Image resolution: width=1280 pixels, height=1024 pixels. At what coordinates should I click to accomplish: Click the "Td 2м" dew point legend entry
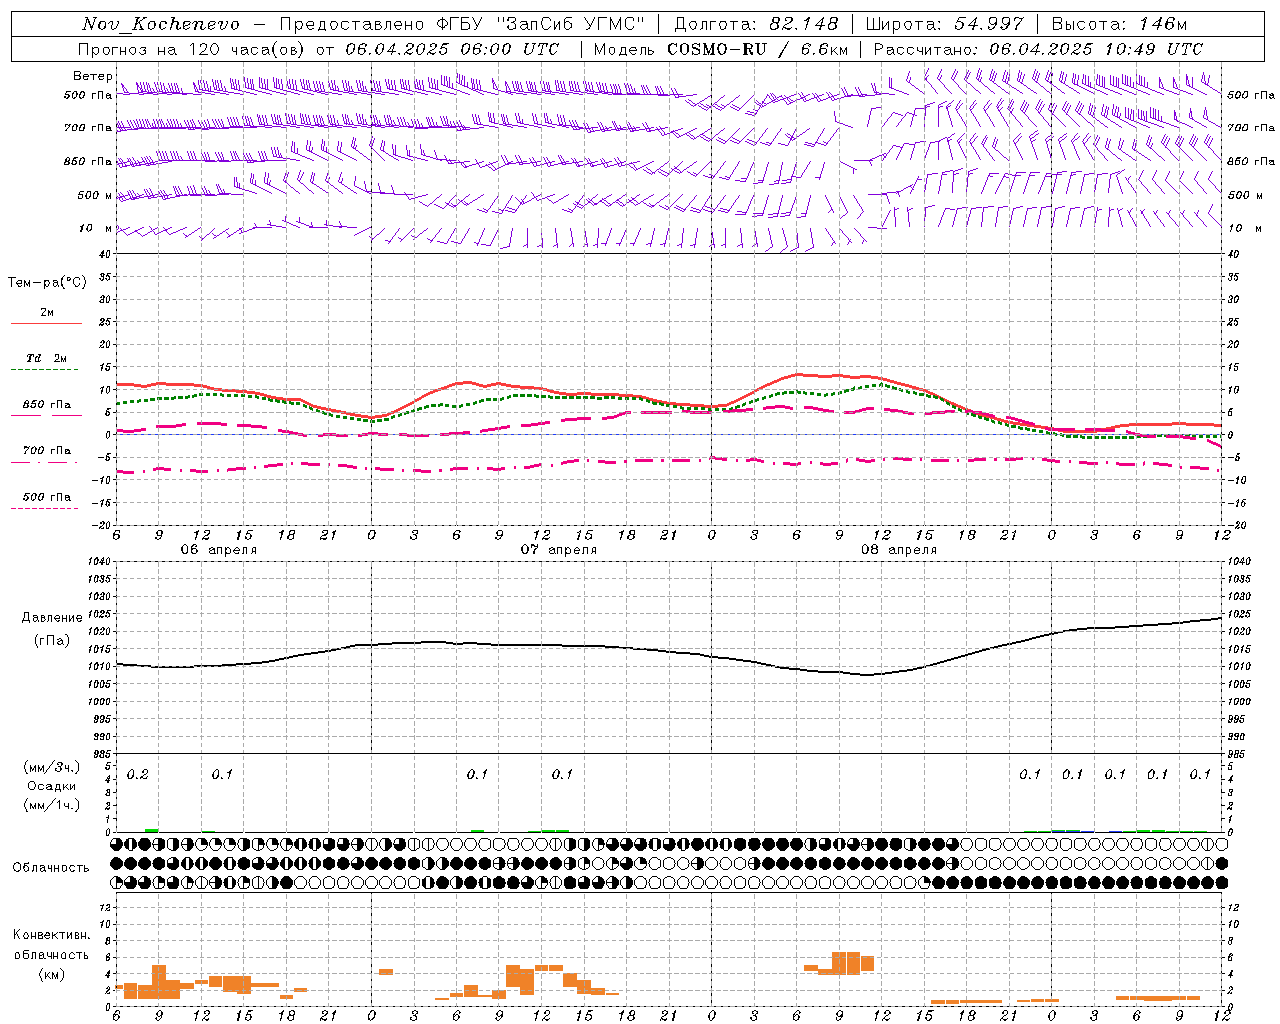click(x=46, y=358)
